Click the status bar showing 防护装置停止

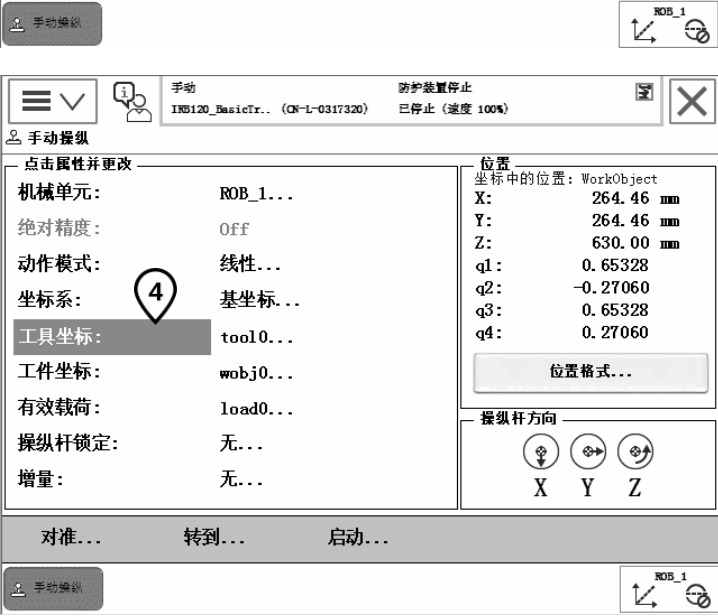411,100
